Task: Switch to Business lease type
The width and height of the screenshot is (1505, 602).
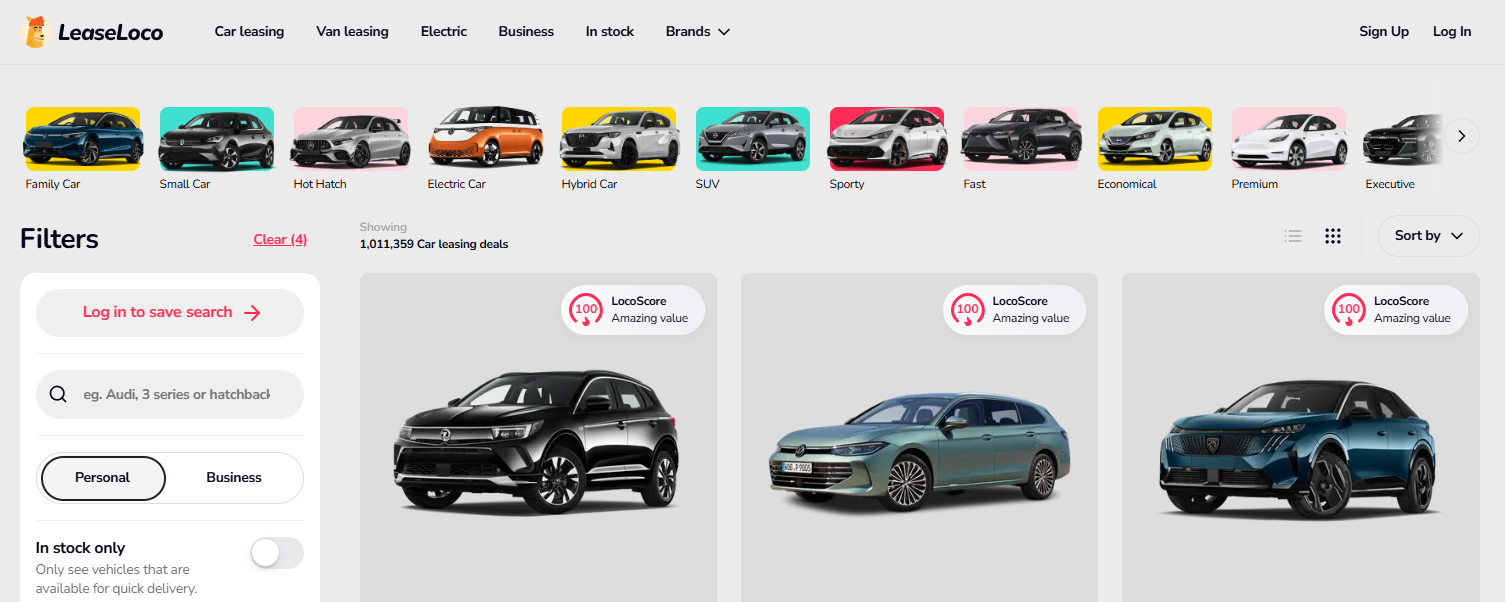Action: click(234, 478)
